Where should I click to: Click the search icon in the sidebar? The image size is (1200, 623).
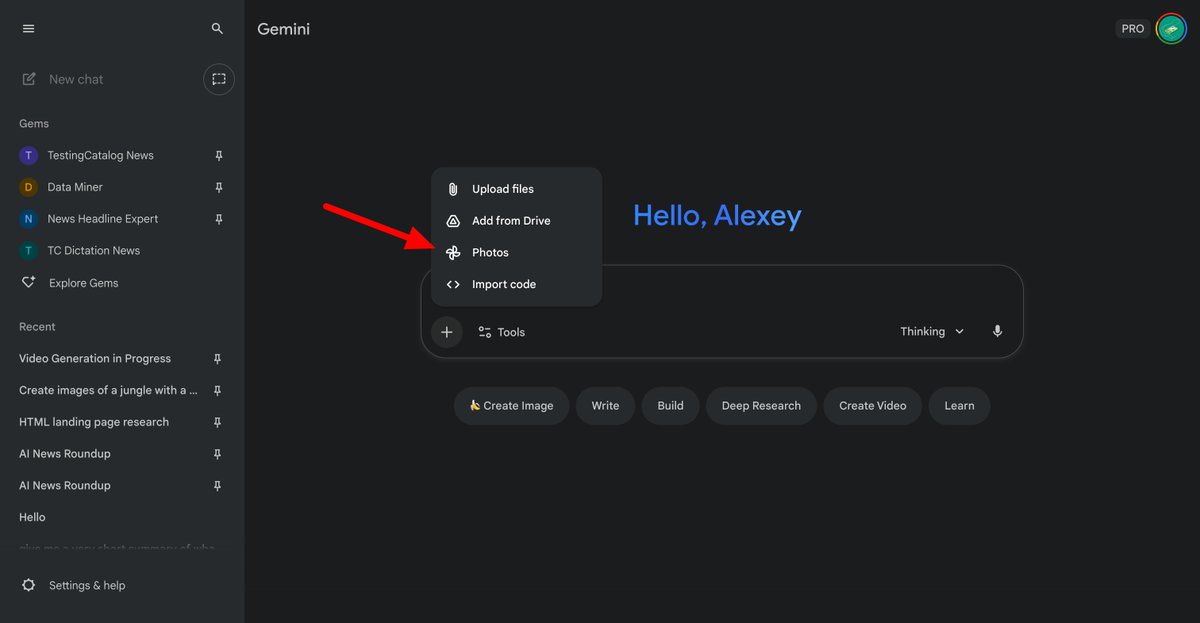217,28
